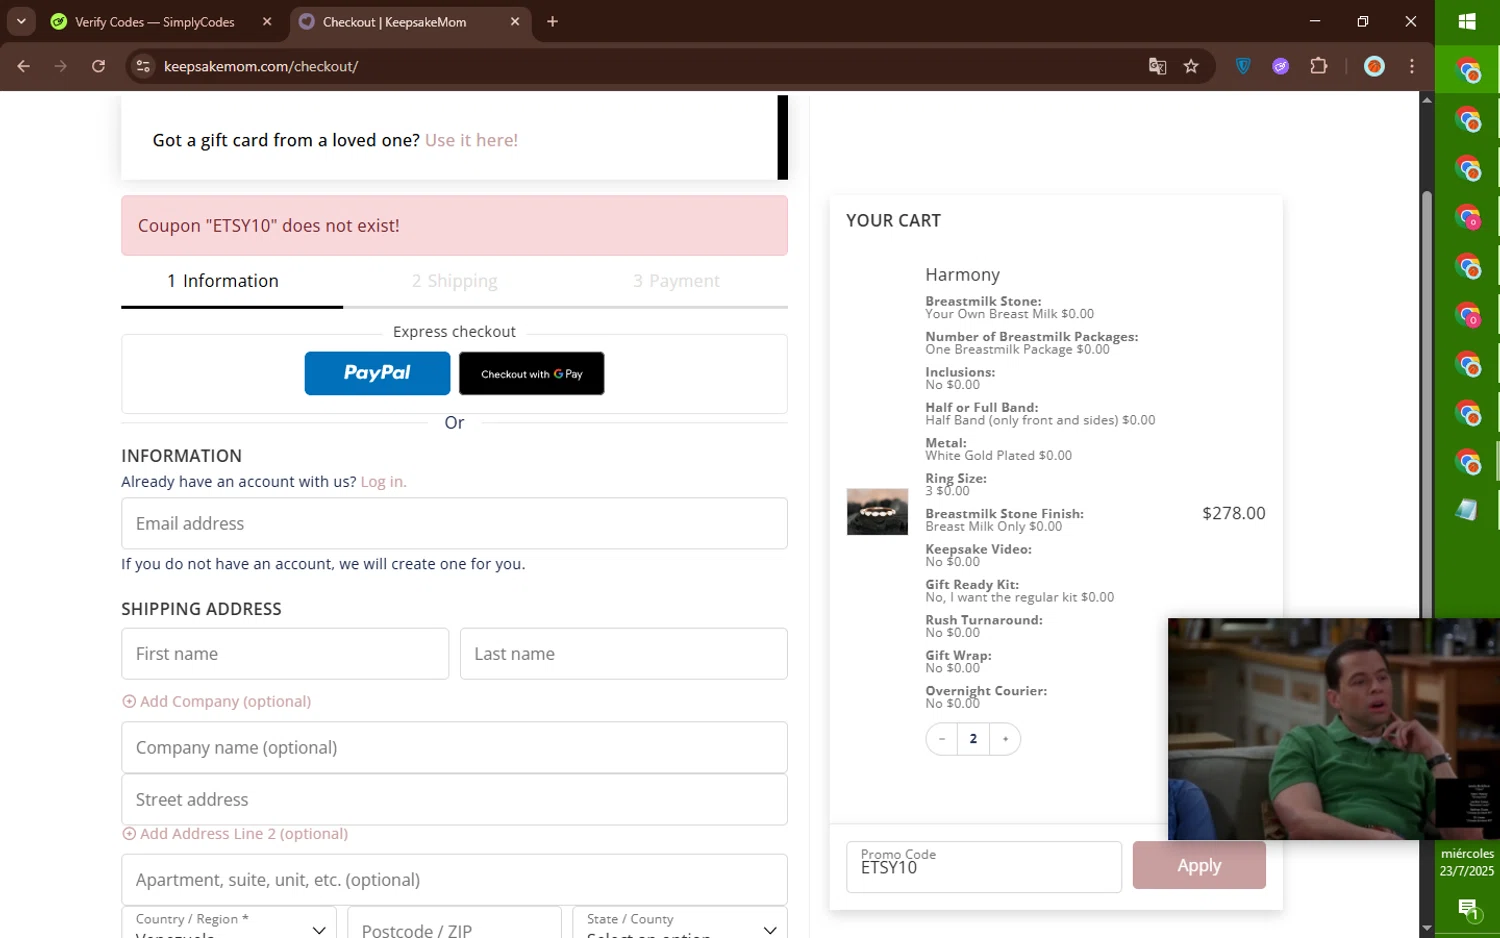
Task: Focus the Company name (optional) field
Action: (454, 747)
